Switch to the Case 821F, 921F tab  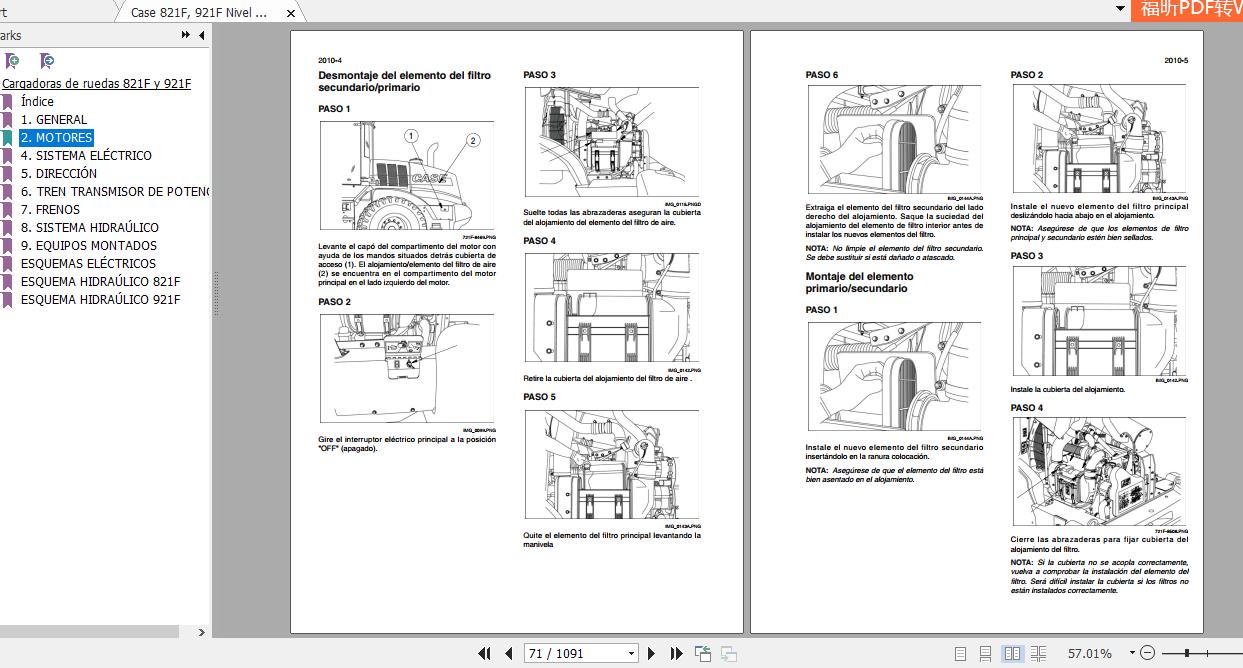pyautogui.click(x=200, y=13)
